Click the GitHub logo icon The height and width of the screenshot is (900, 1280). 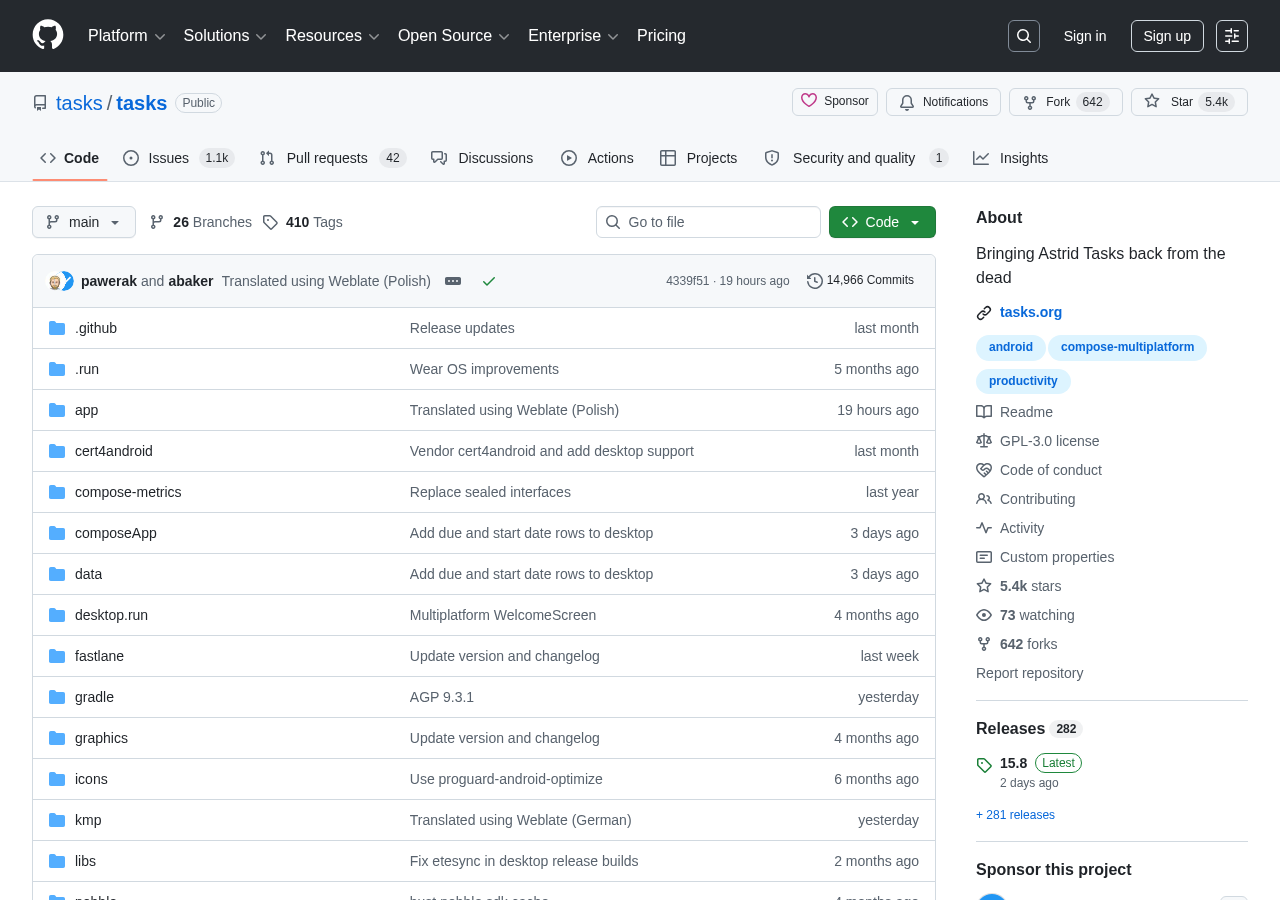point(48,35)
